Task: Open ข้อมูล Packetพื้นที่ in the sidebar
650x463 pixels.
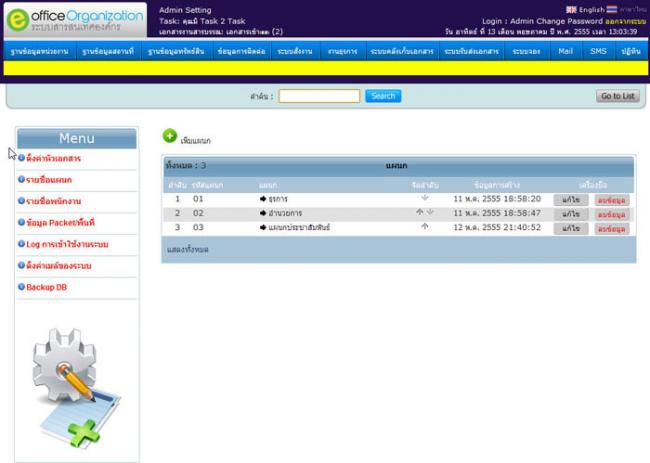Action: click(x=61, y=223)
